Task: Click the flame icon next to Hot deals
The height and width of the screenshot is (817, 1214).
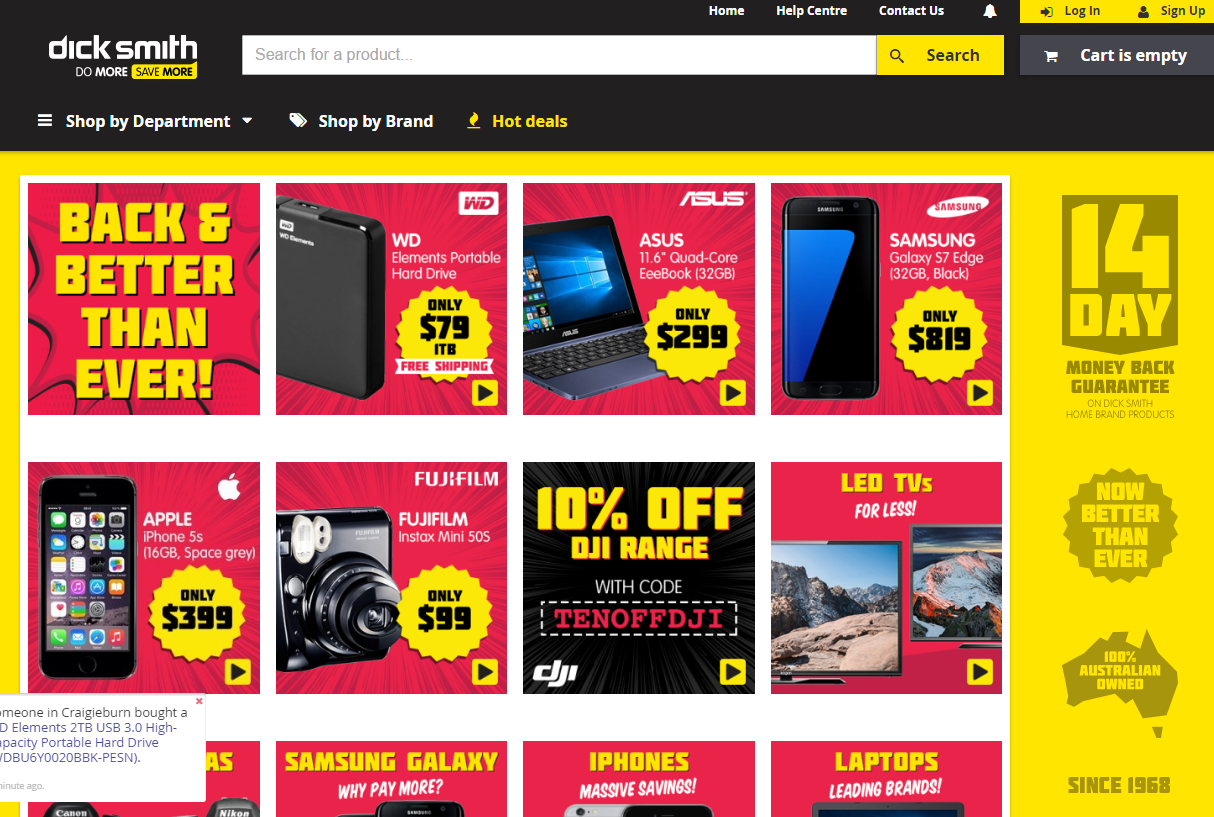Action: pos(474,121)
